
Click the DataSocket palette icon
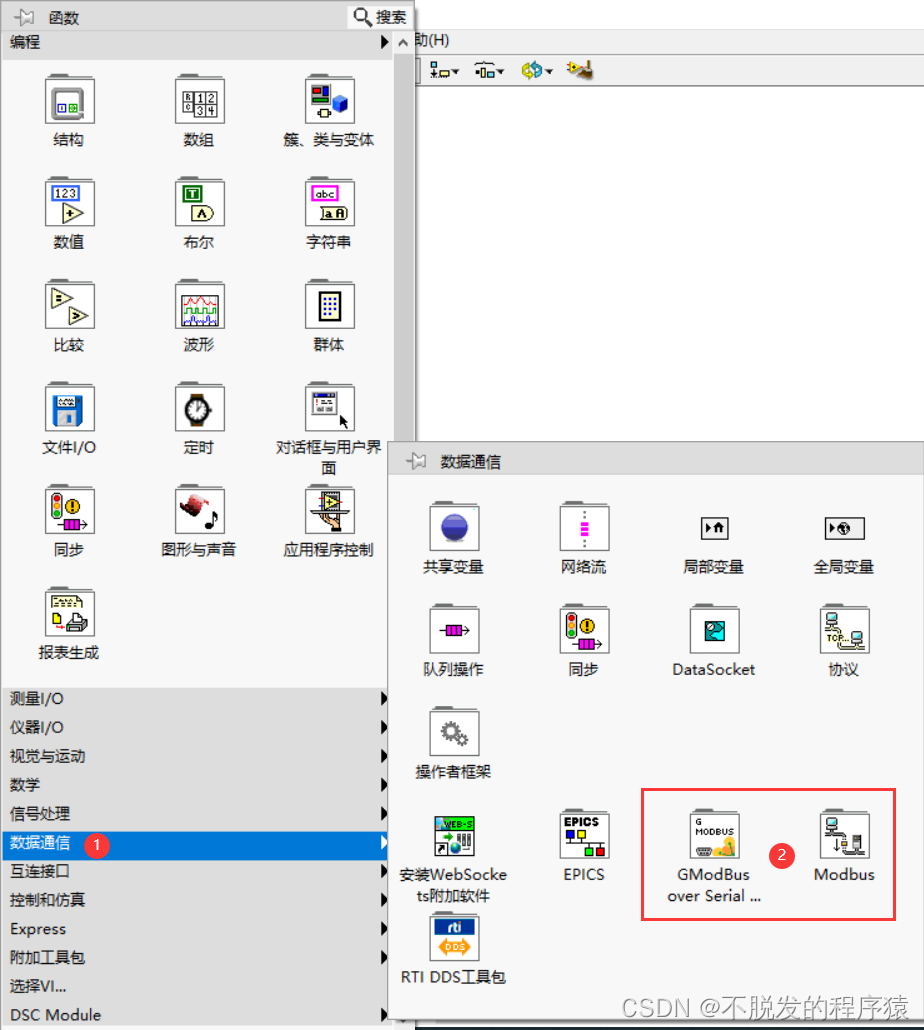(x=713, y=630)
